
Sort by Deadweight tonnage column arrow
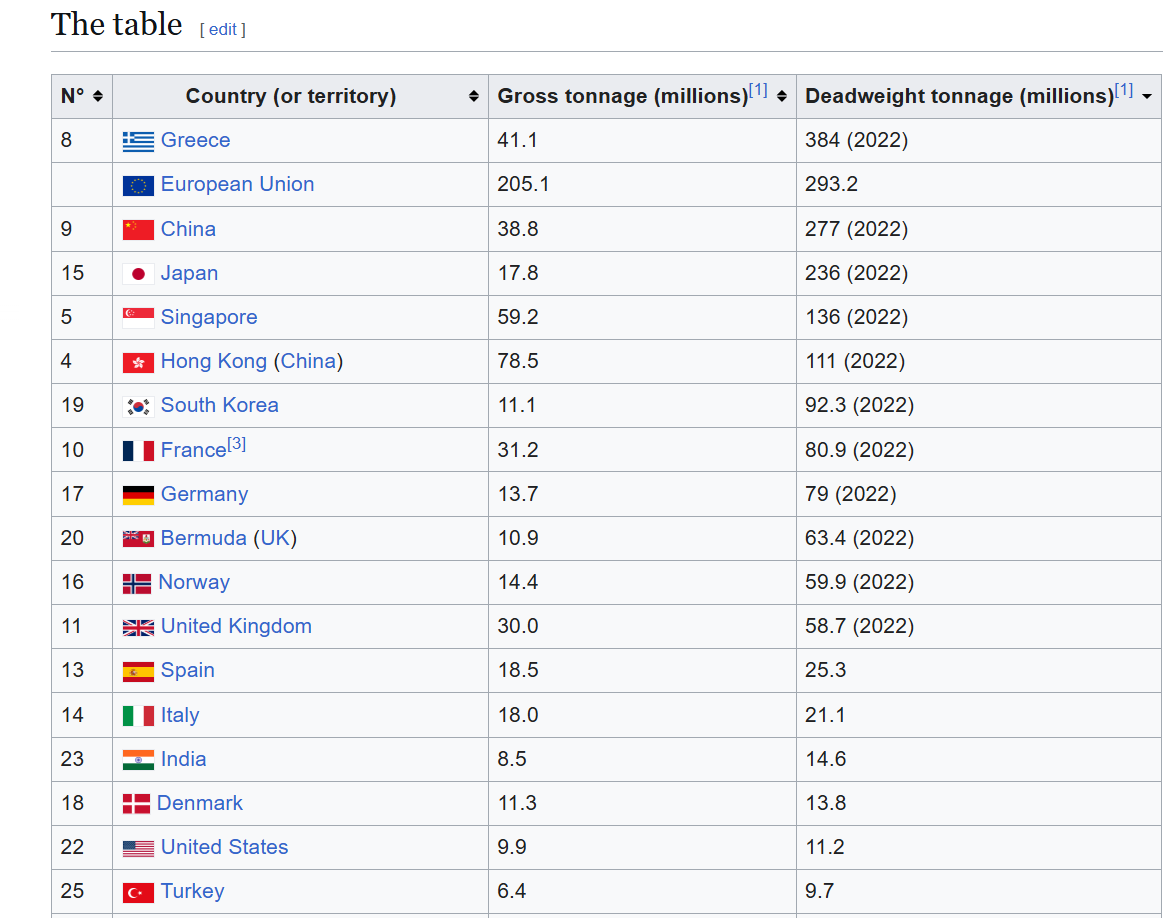pyautogui.click(x=1147, y=96)
